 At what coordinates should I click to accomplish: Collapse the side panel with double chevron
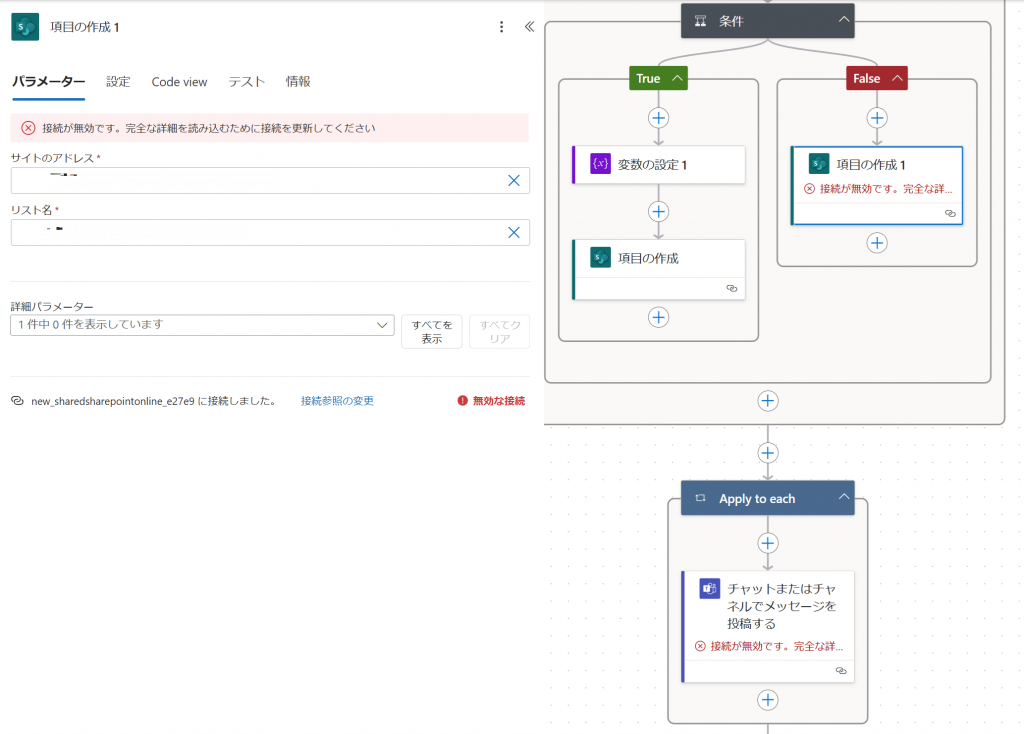(x=529, y=27)
